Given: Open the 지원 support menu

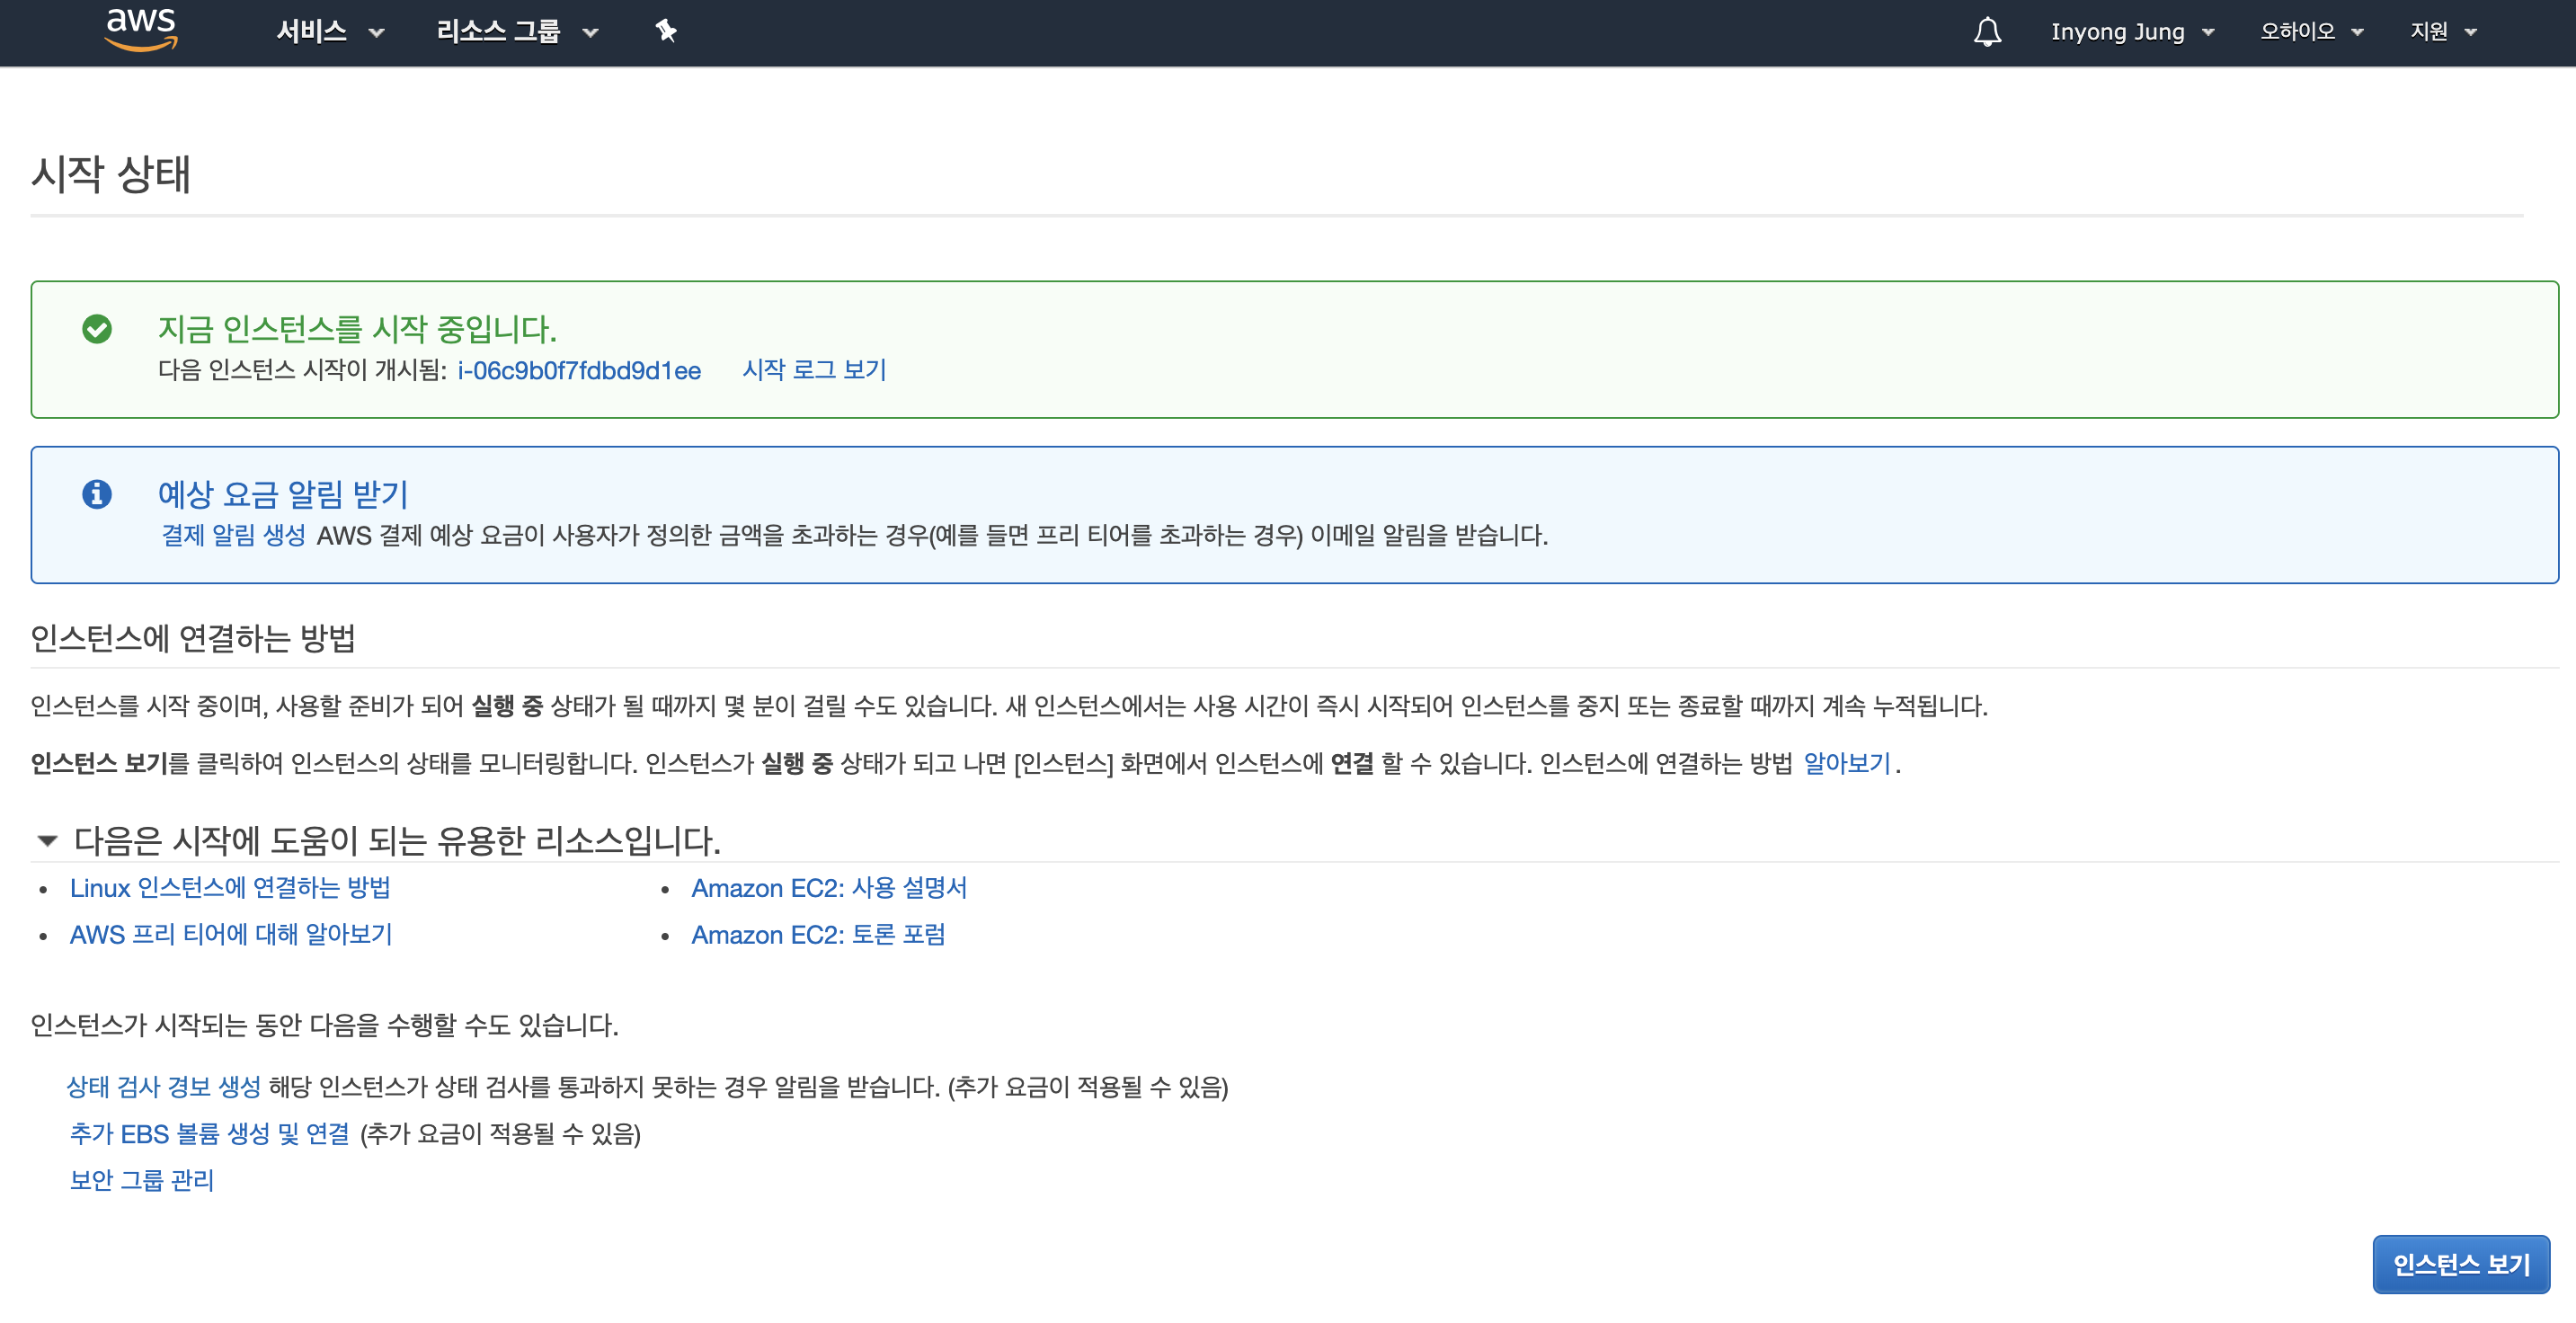Looking at the screenshot, I should 2442,32.
